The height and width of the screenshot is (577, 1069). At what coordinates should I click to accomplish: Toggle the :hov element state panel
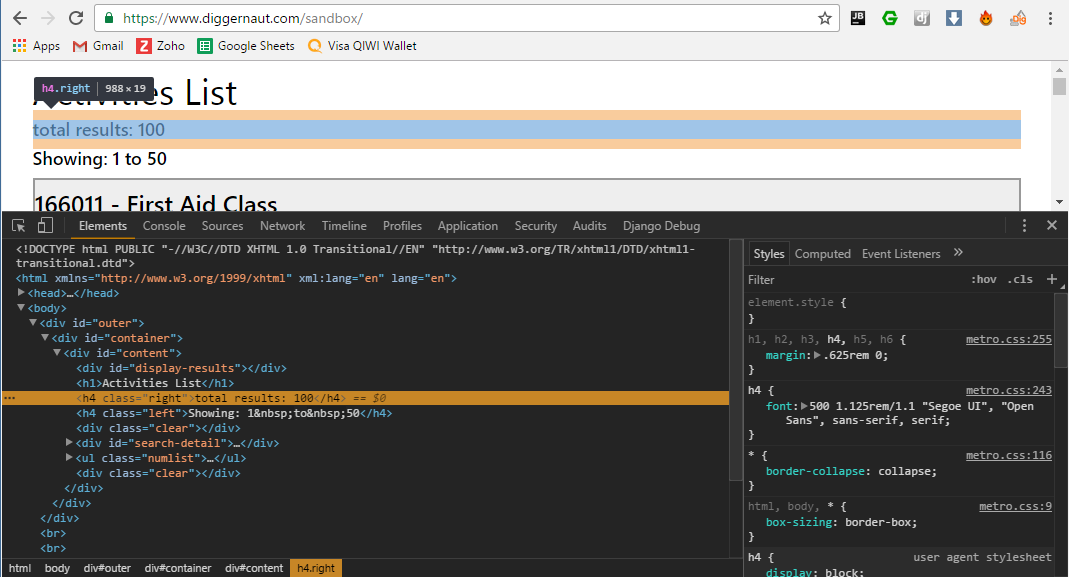coord(983,280)
